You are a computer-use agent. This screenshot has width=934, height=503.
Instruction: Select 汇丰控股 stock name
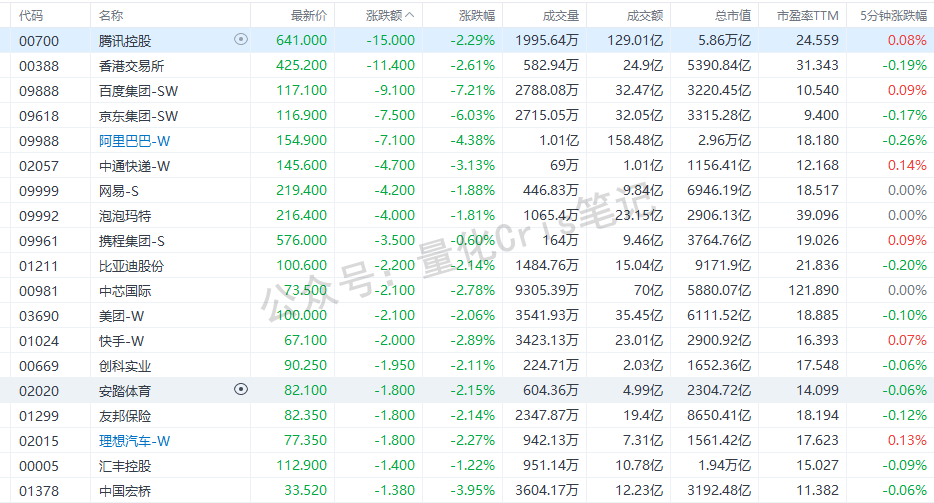[125, 465]
